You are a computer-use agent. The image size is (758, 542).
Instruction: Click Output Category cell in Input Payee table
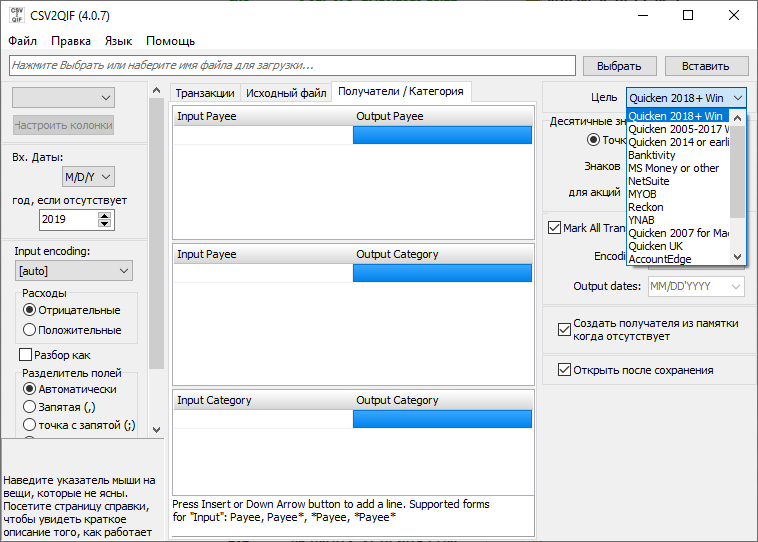[442, 273]
